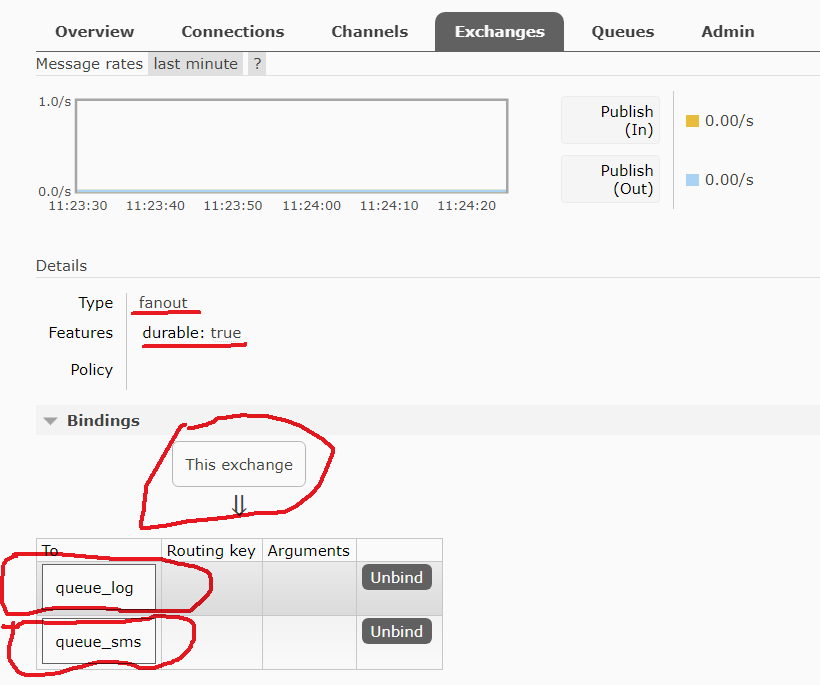Click the Bindings section heading

tap(103, 420)
